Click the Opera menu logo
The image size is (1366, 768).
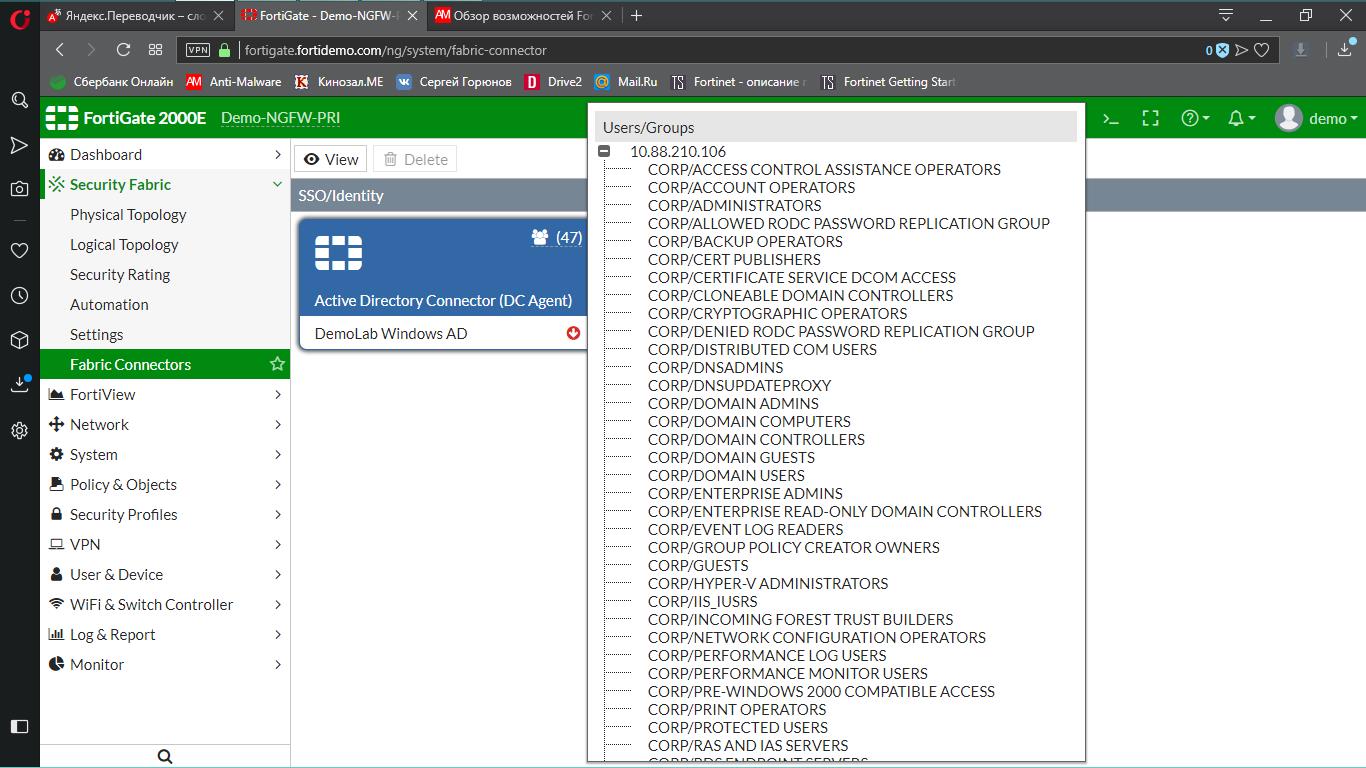tap(19, 17)
